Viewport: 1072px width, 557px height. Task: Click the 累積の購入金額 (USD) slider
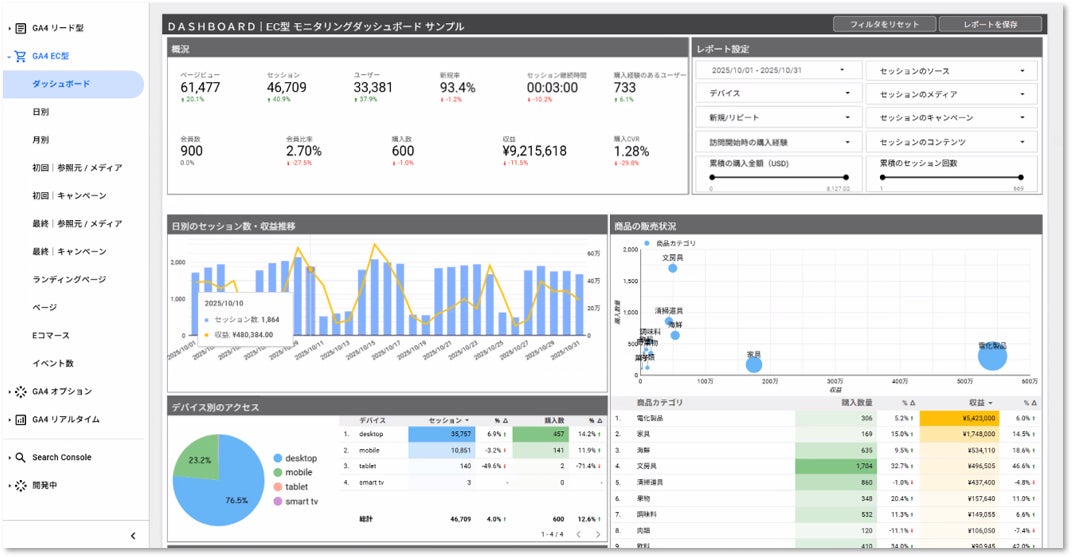pos(779,177)
